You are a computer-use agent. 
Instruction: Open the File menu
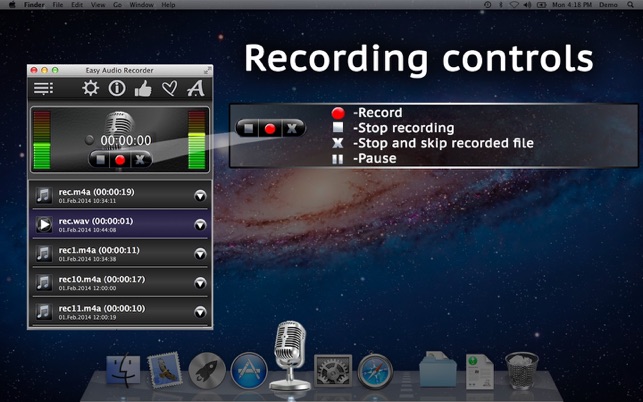pyautogui.click(x=58, y=5)
